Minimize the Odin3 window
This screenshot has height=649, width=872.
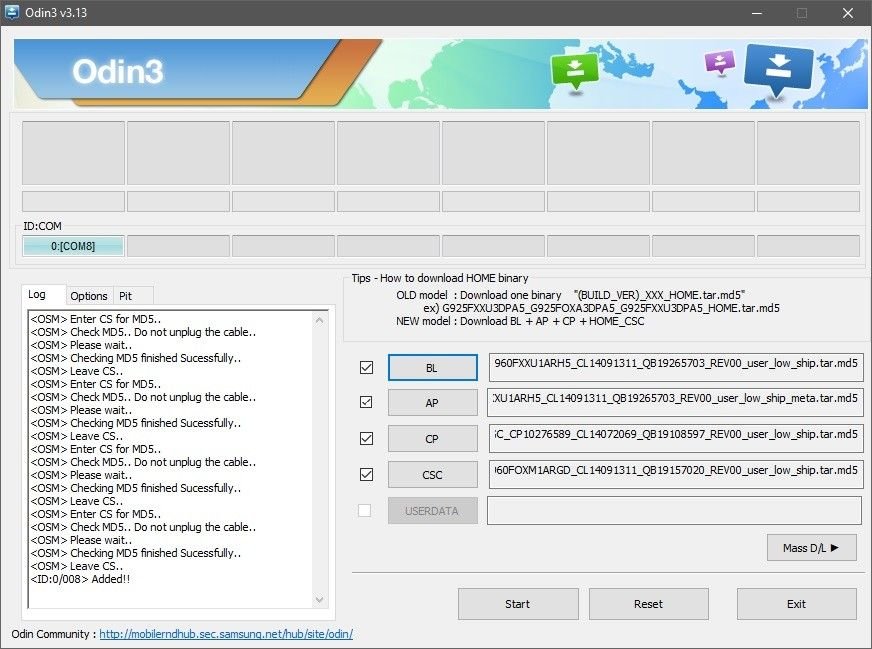click(x=756, y=13)
